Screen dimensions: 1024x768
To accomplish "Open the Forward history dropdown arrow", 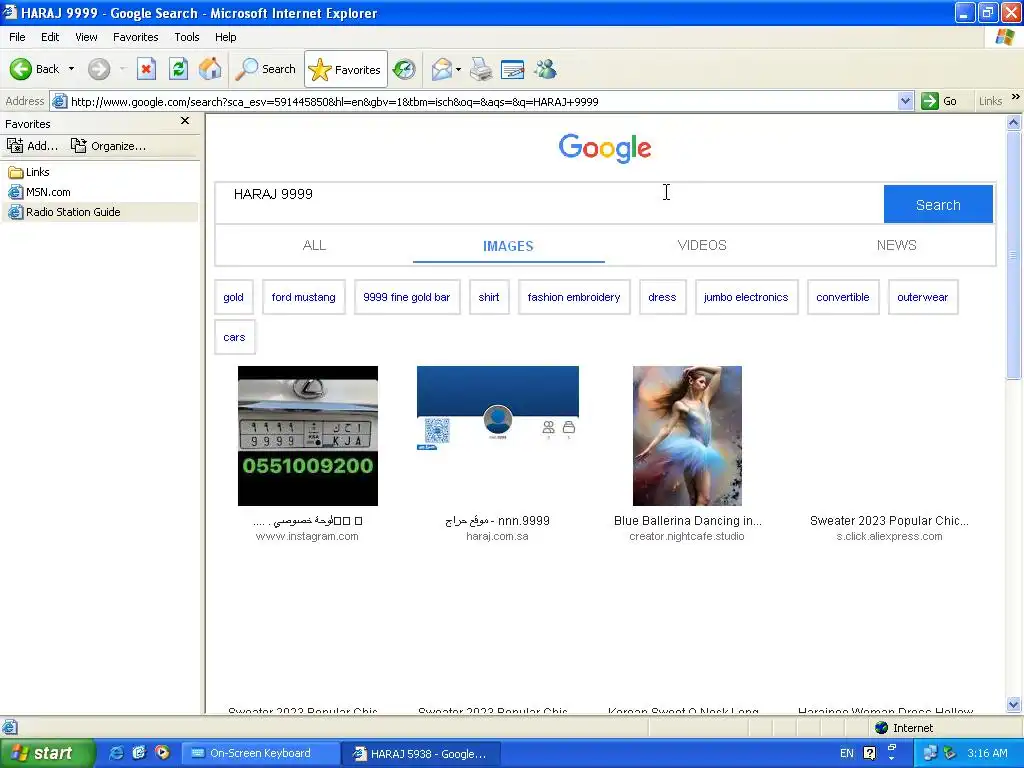I will click(x=122, y=69).
